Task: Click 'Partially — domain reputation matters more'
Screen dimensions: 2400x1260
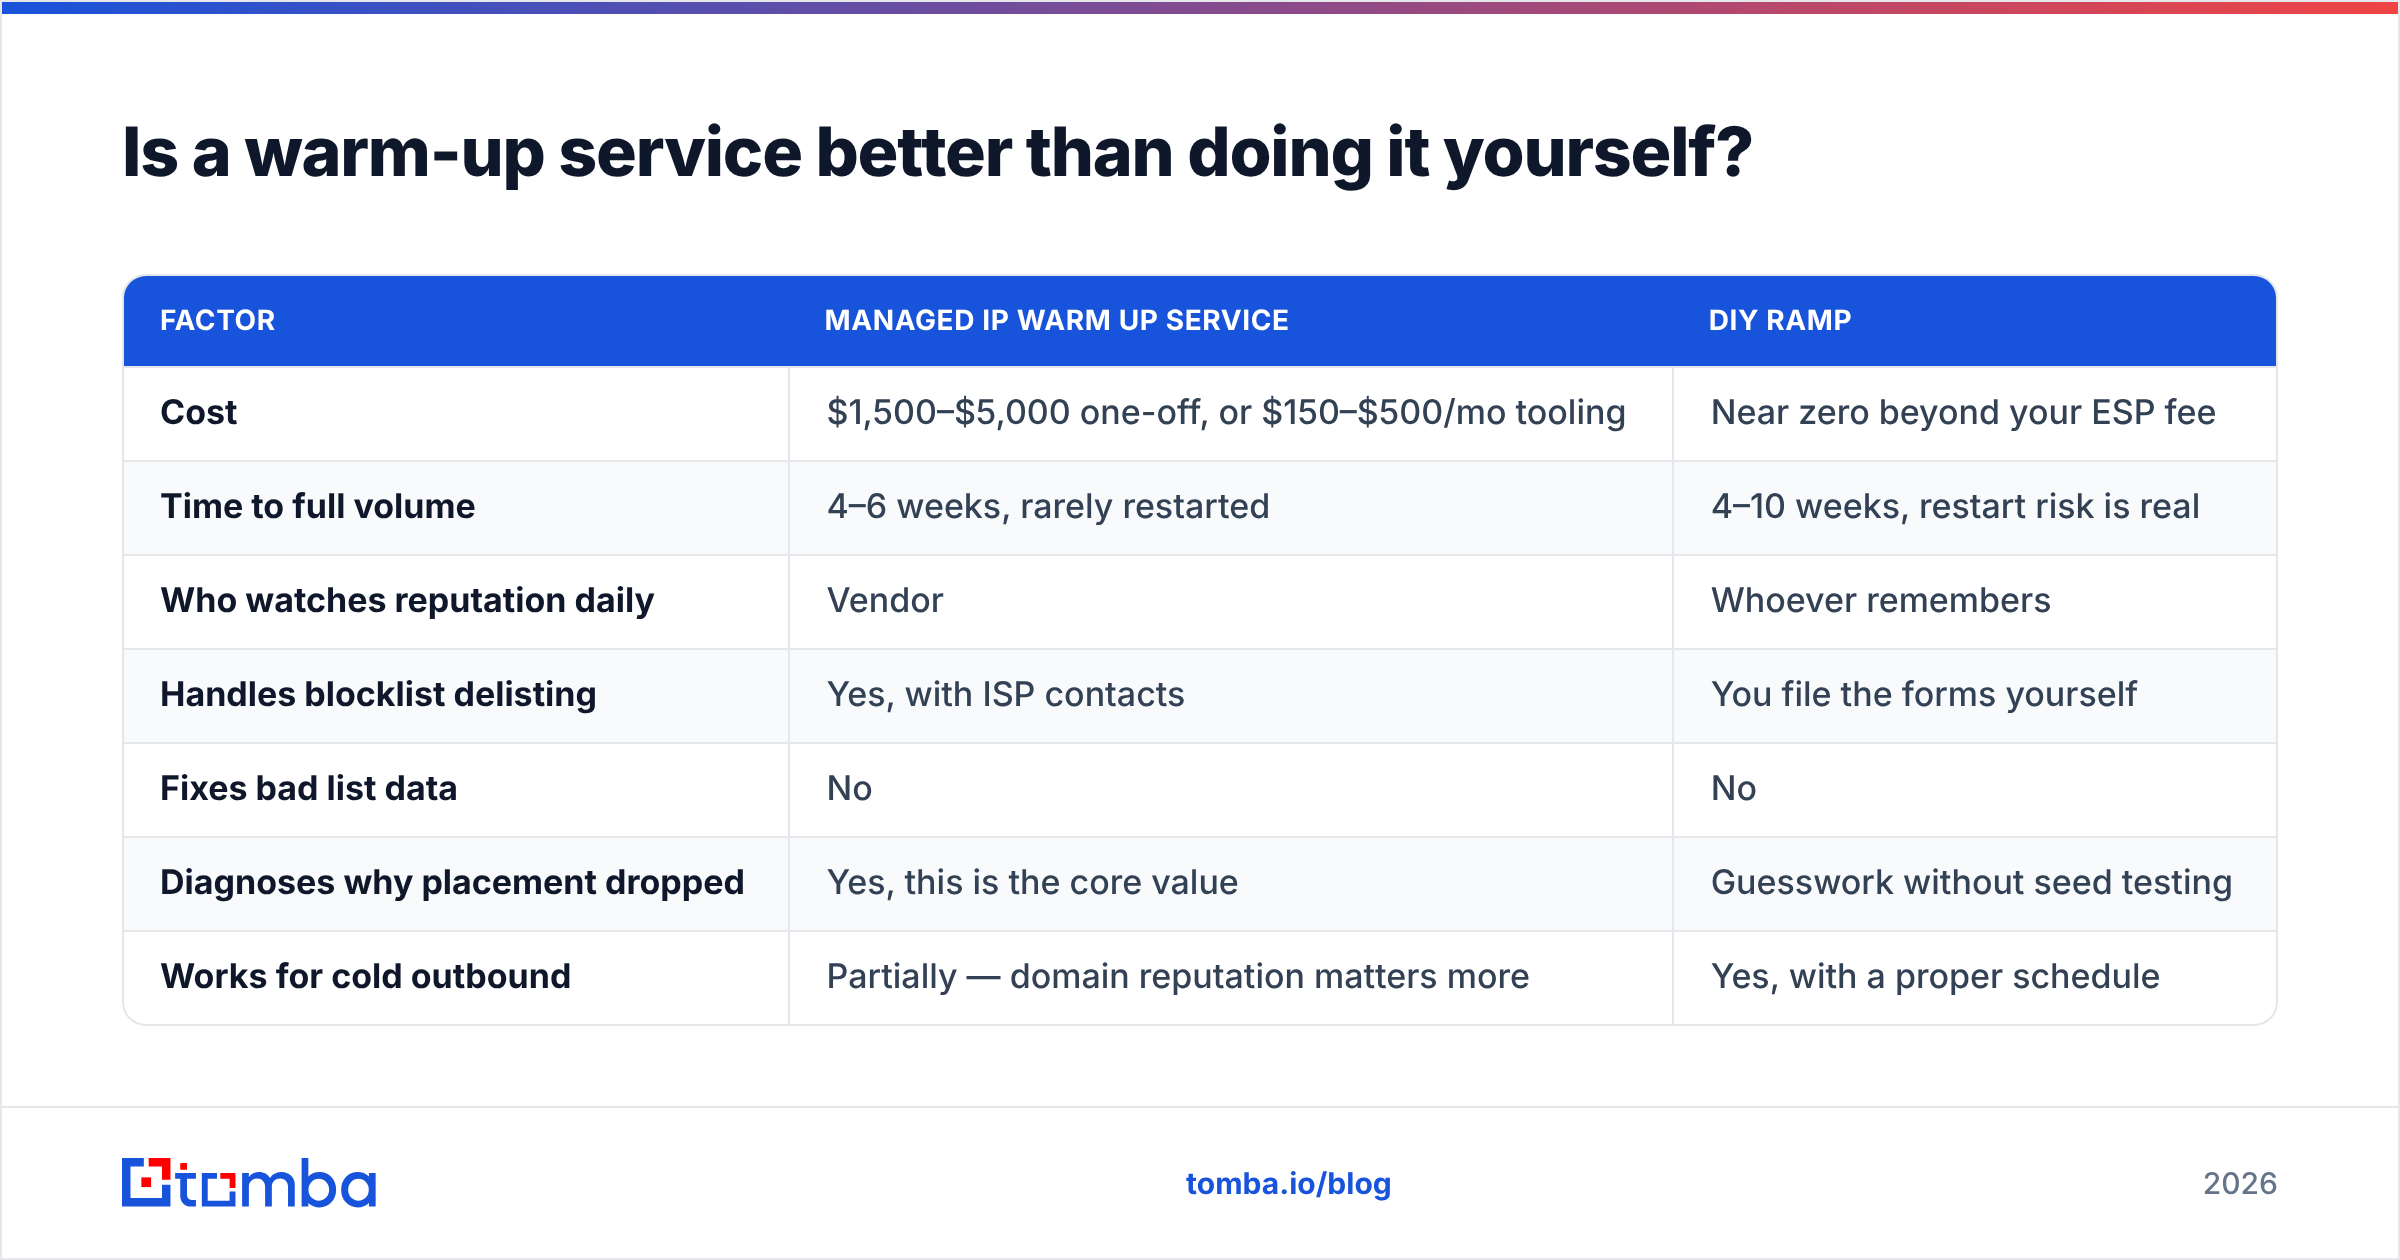Action: pyautogui.click(x=1178, y=976)
